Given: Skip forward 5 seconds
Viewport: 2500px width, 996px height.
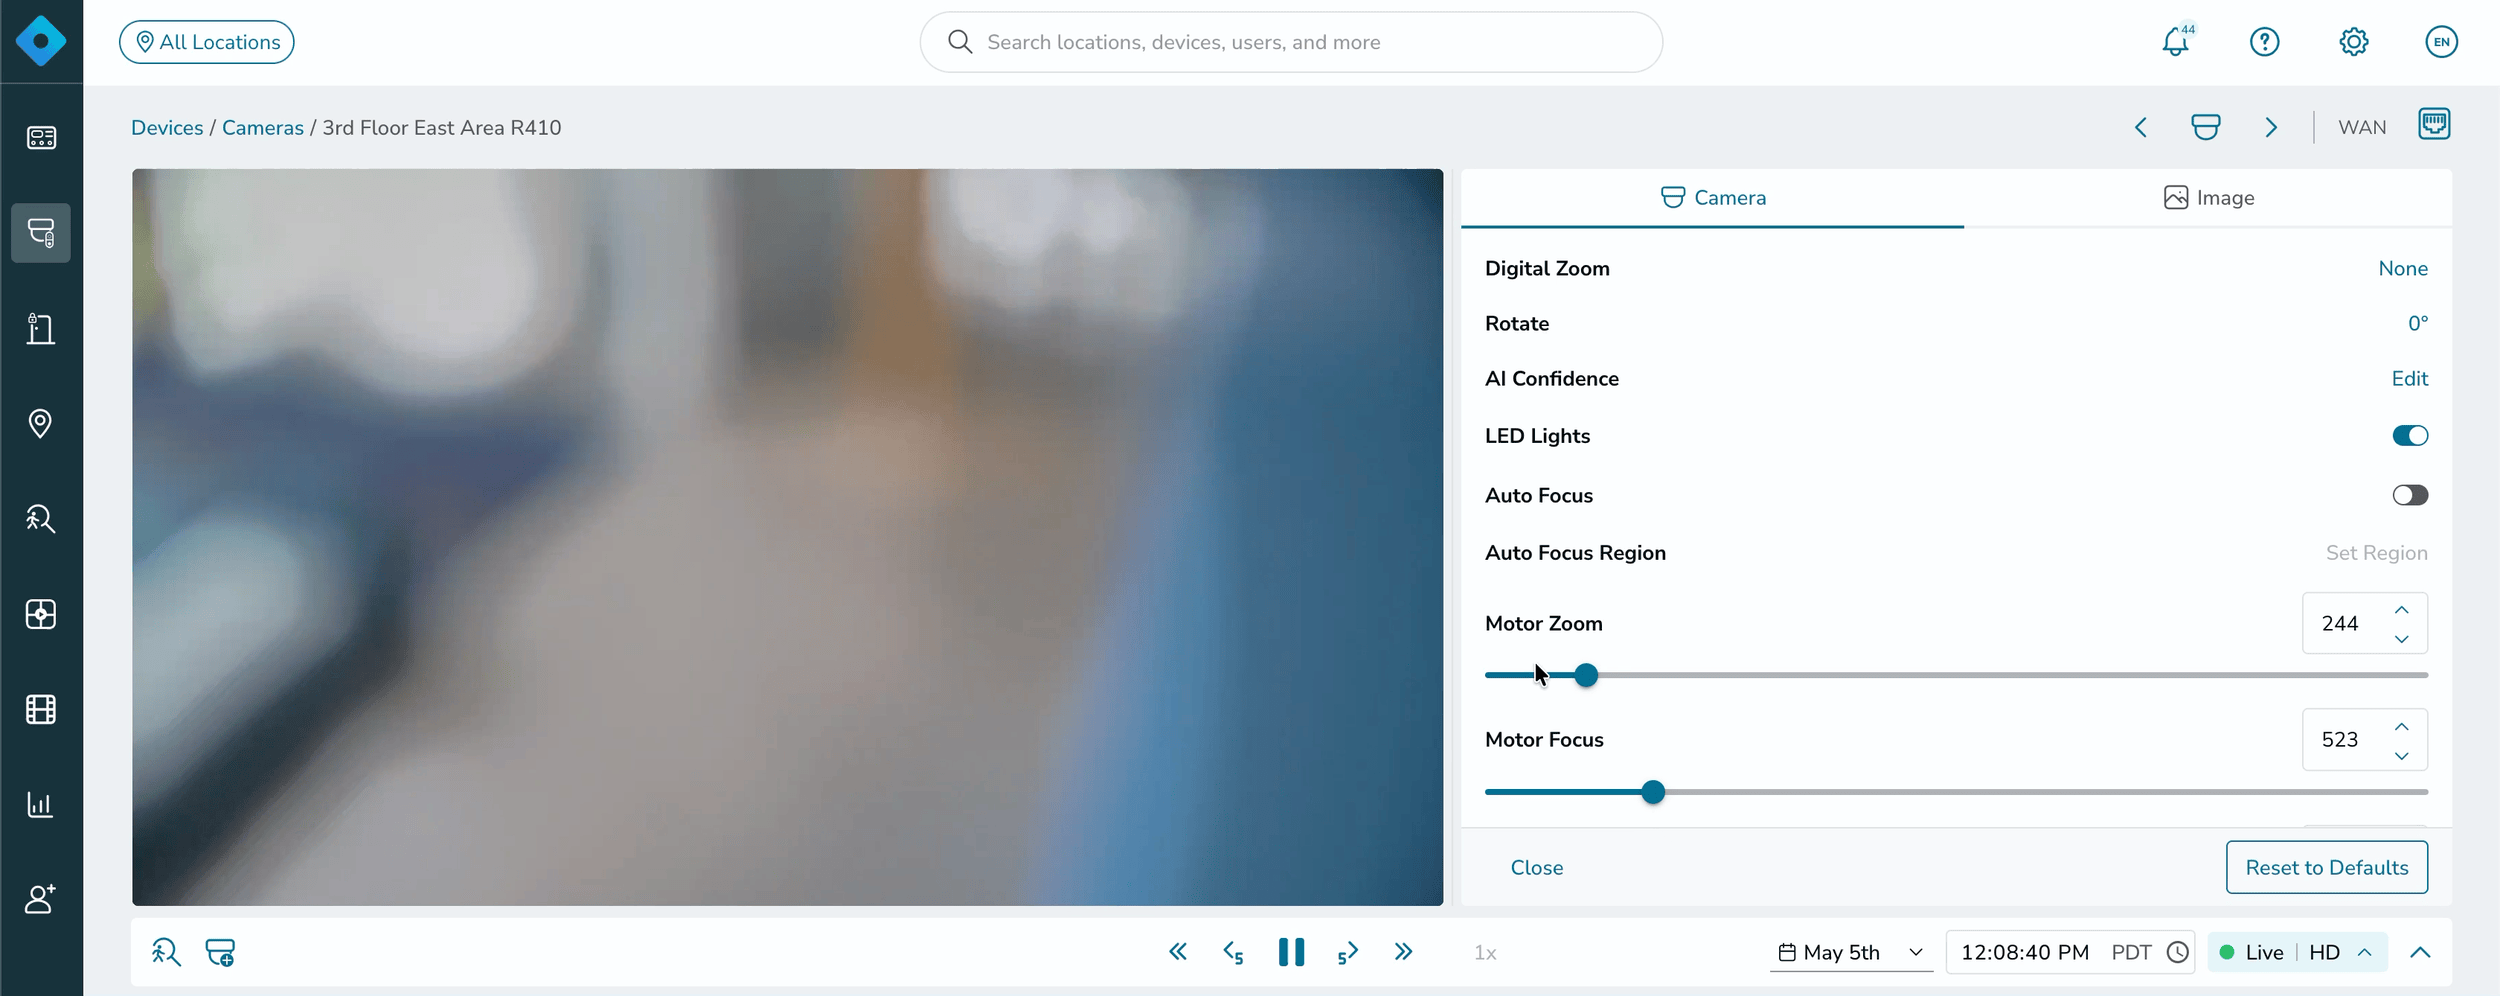Looking at the screenshot, I should [x=1347, y=953].
